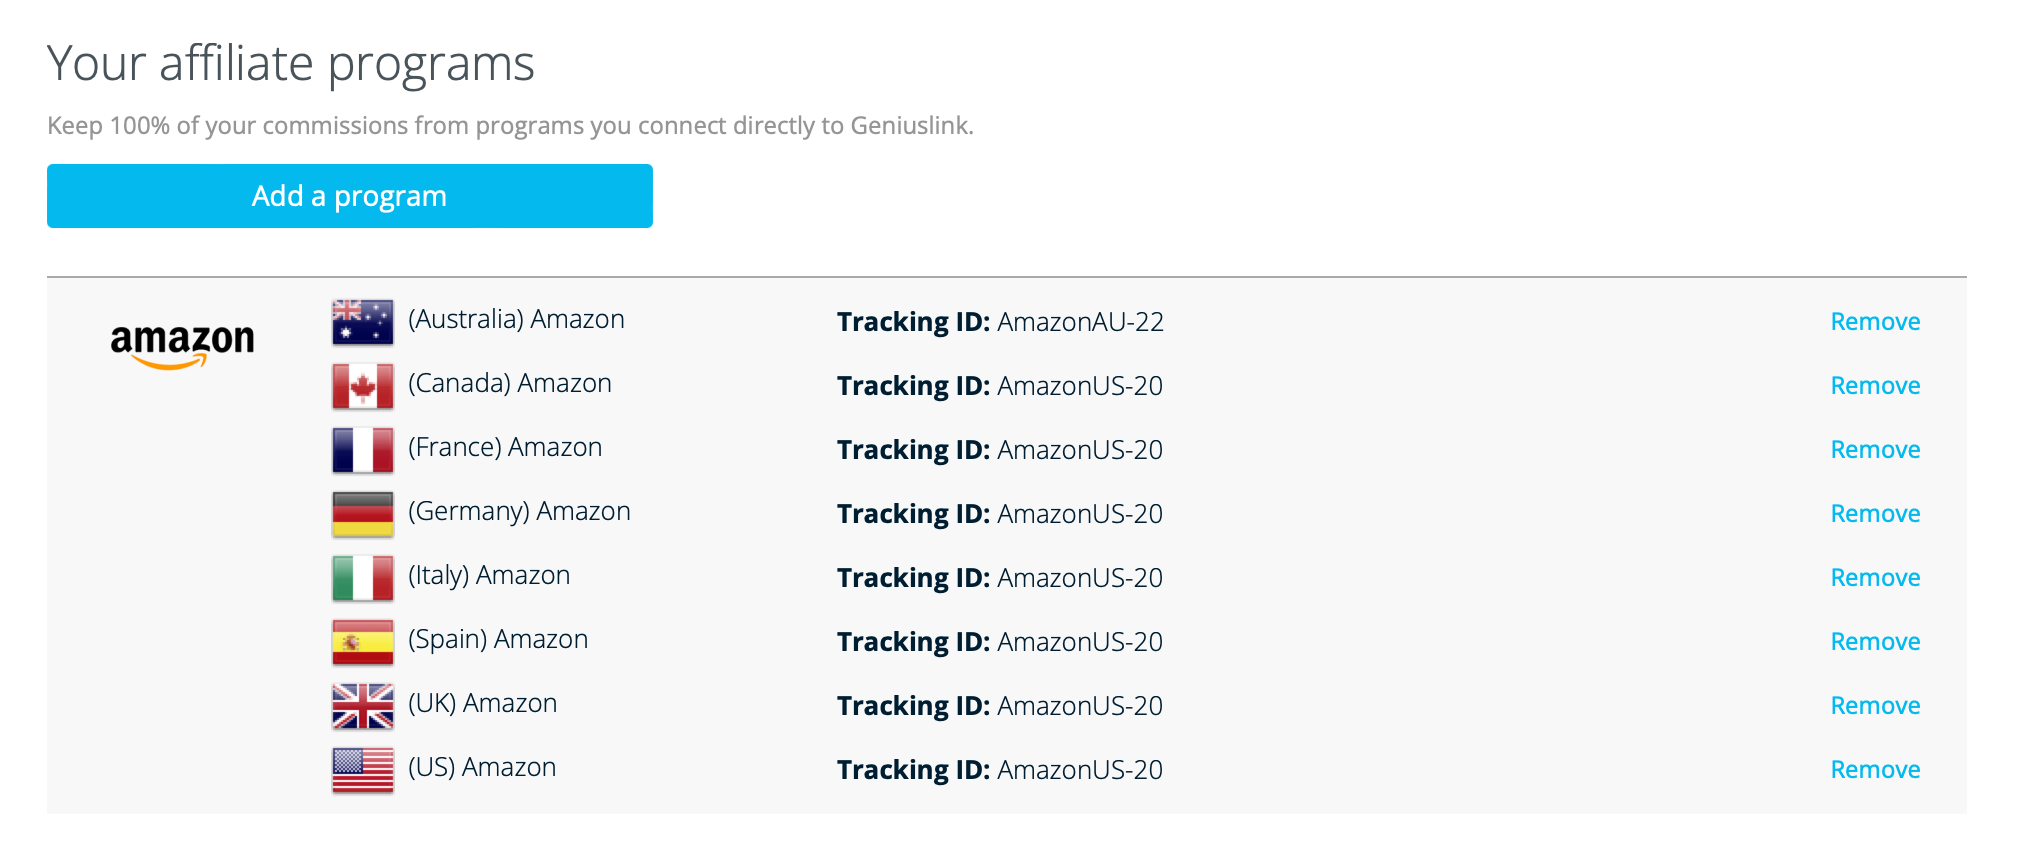
Task: Remove the (Italy) Amazon program
Action: 1875,577
